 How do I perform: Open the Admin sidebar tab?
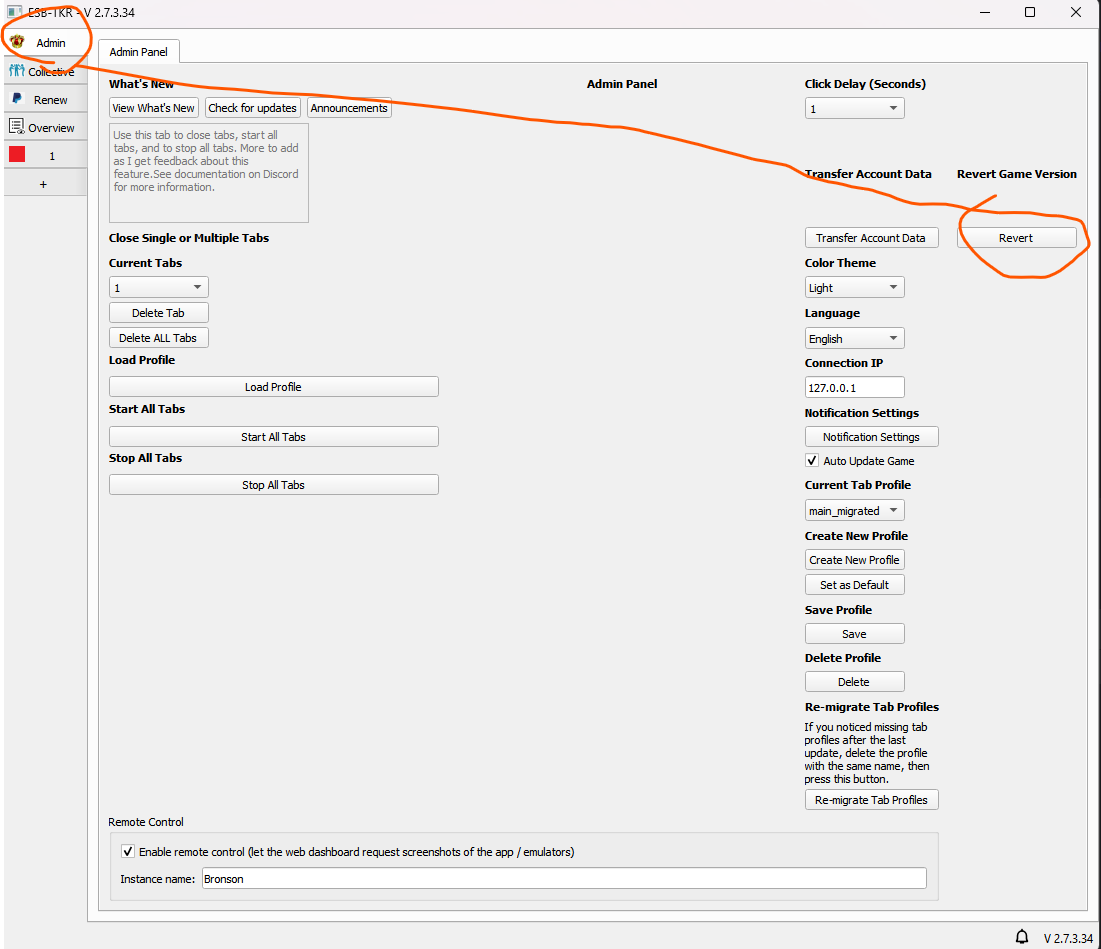pyautogui.click(x=45, y=43)
